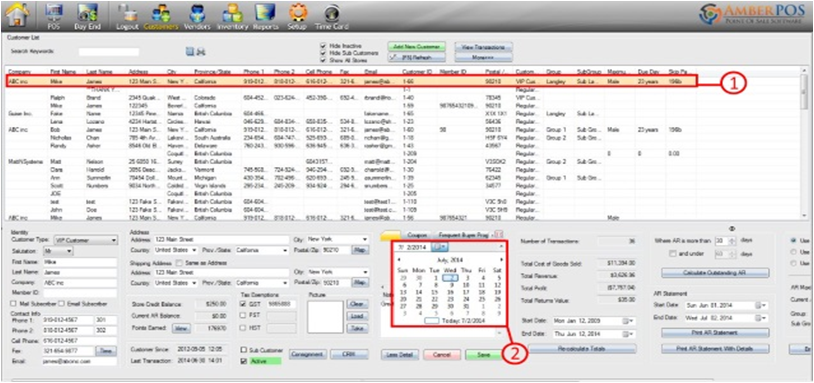
Task: Sort list by Customer ID column
Action: 417,72
